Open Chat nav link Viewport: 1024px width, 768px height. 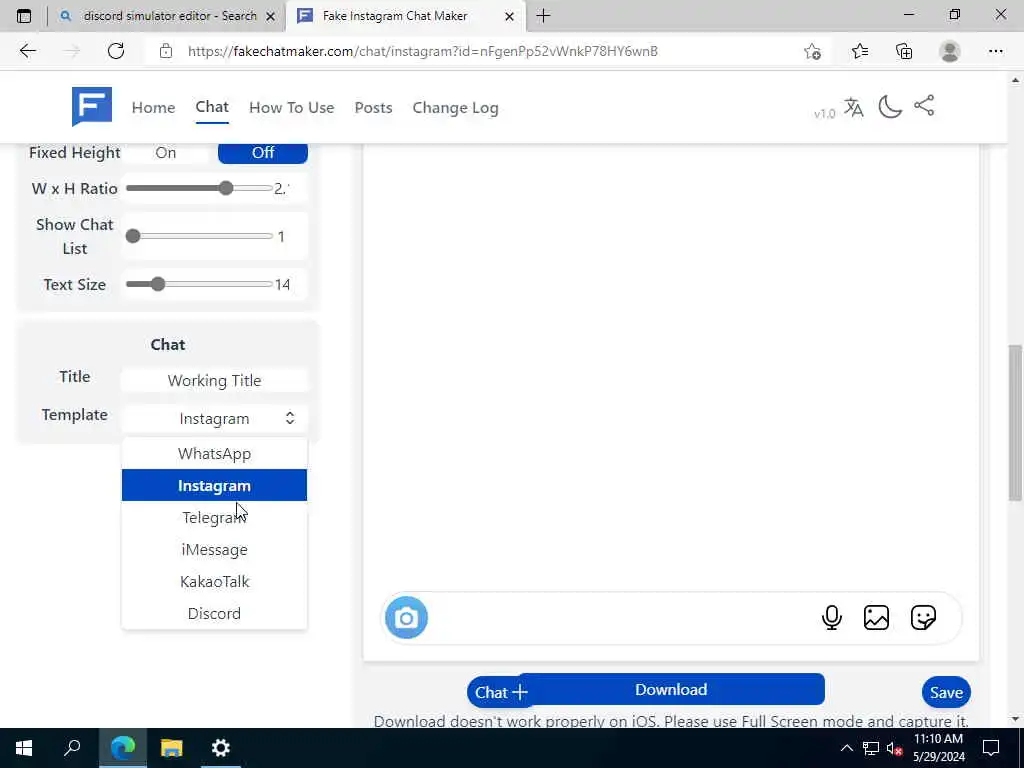pyautogui.click(x=212, y=107)
